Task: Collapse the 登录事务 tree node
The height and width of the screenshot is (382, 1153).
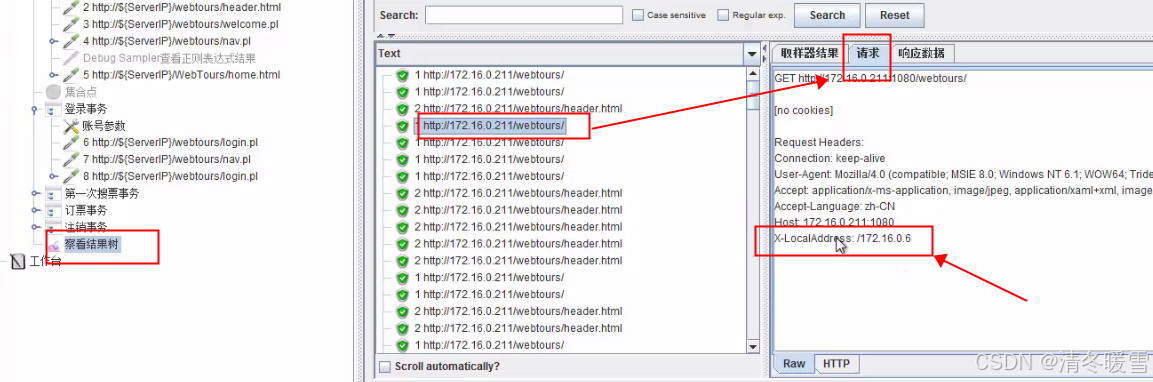Action: pos(35,110)
